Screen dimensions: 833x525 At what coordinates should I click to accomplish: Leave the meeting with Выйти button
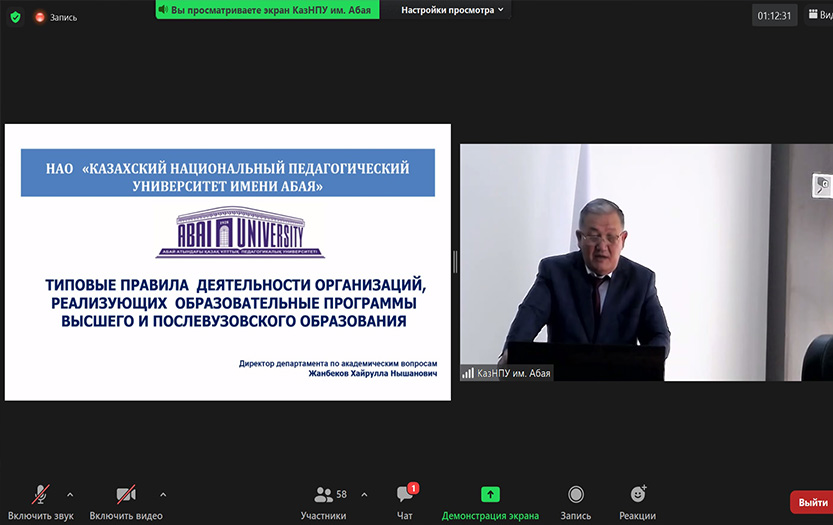[x=812, y=502]
